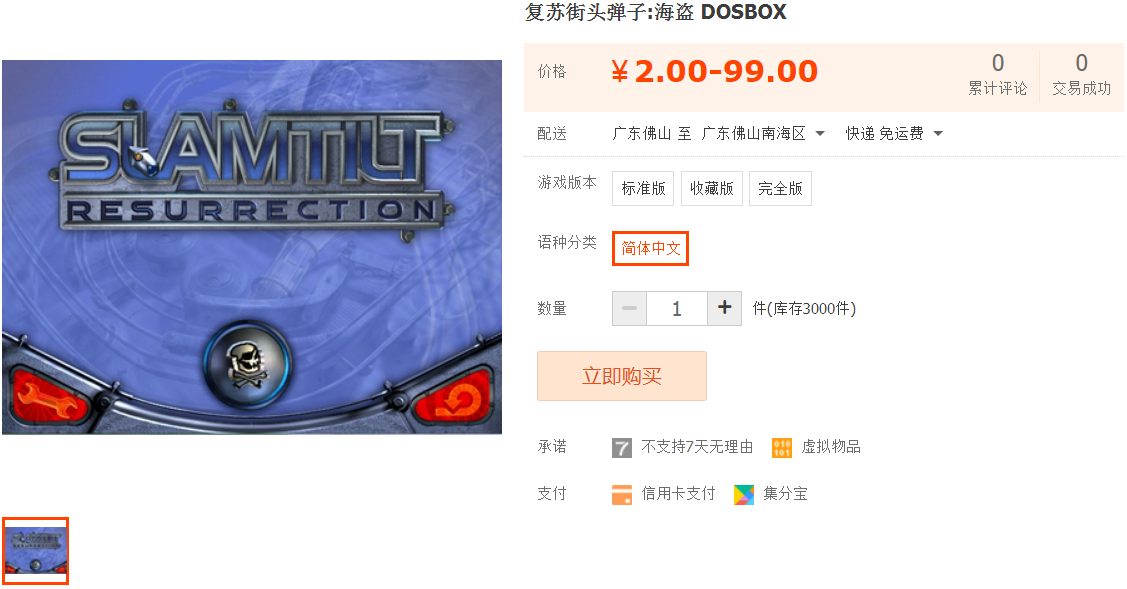Click the red restart arrow icon

tap(454, 398)
